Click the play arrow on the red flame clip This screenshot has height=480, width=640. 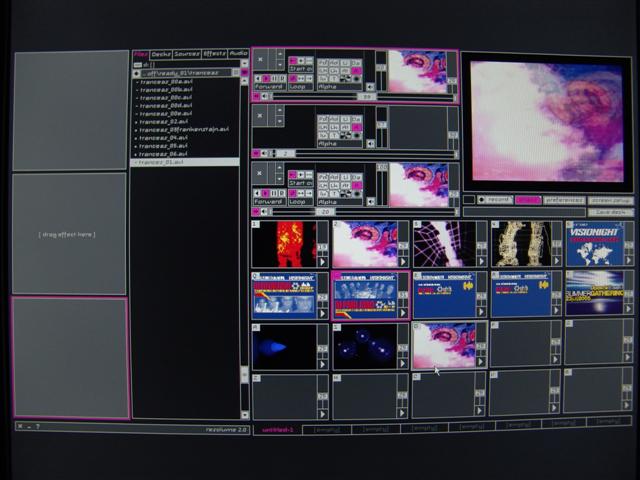(323, 261)
